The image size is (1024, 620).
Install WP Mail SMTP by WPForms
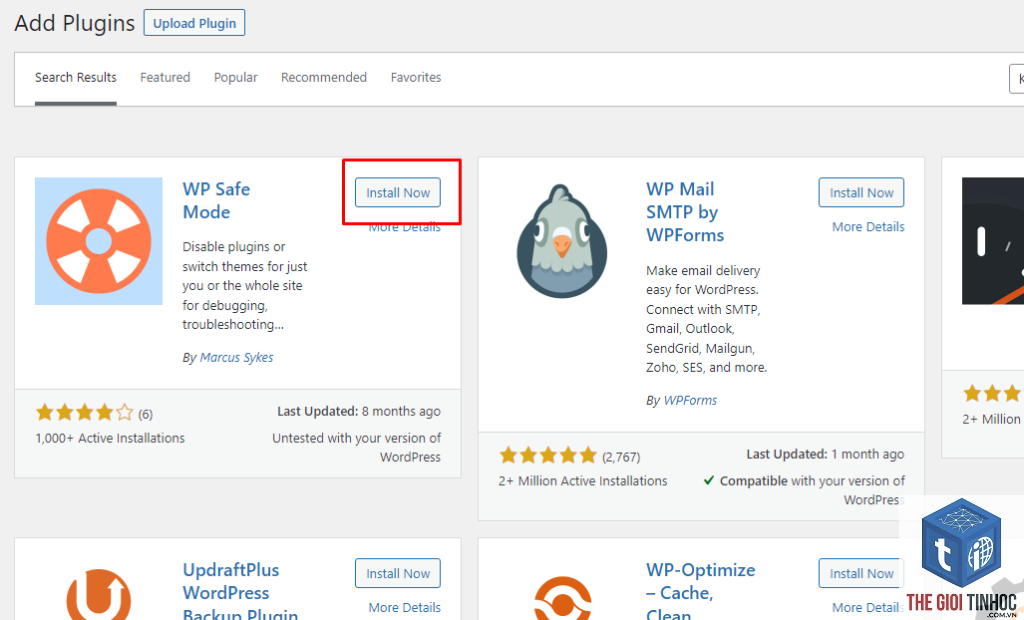861,193
